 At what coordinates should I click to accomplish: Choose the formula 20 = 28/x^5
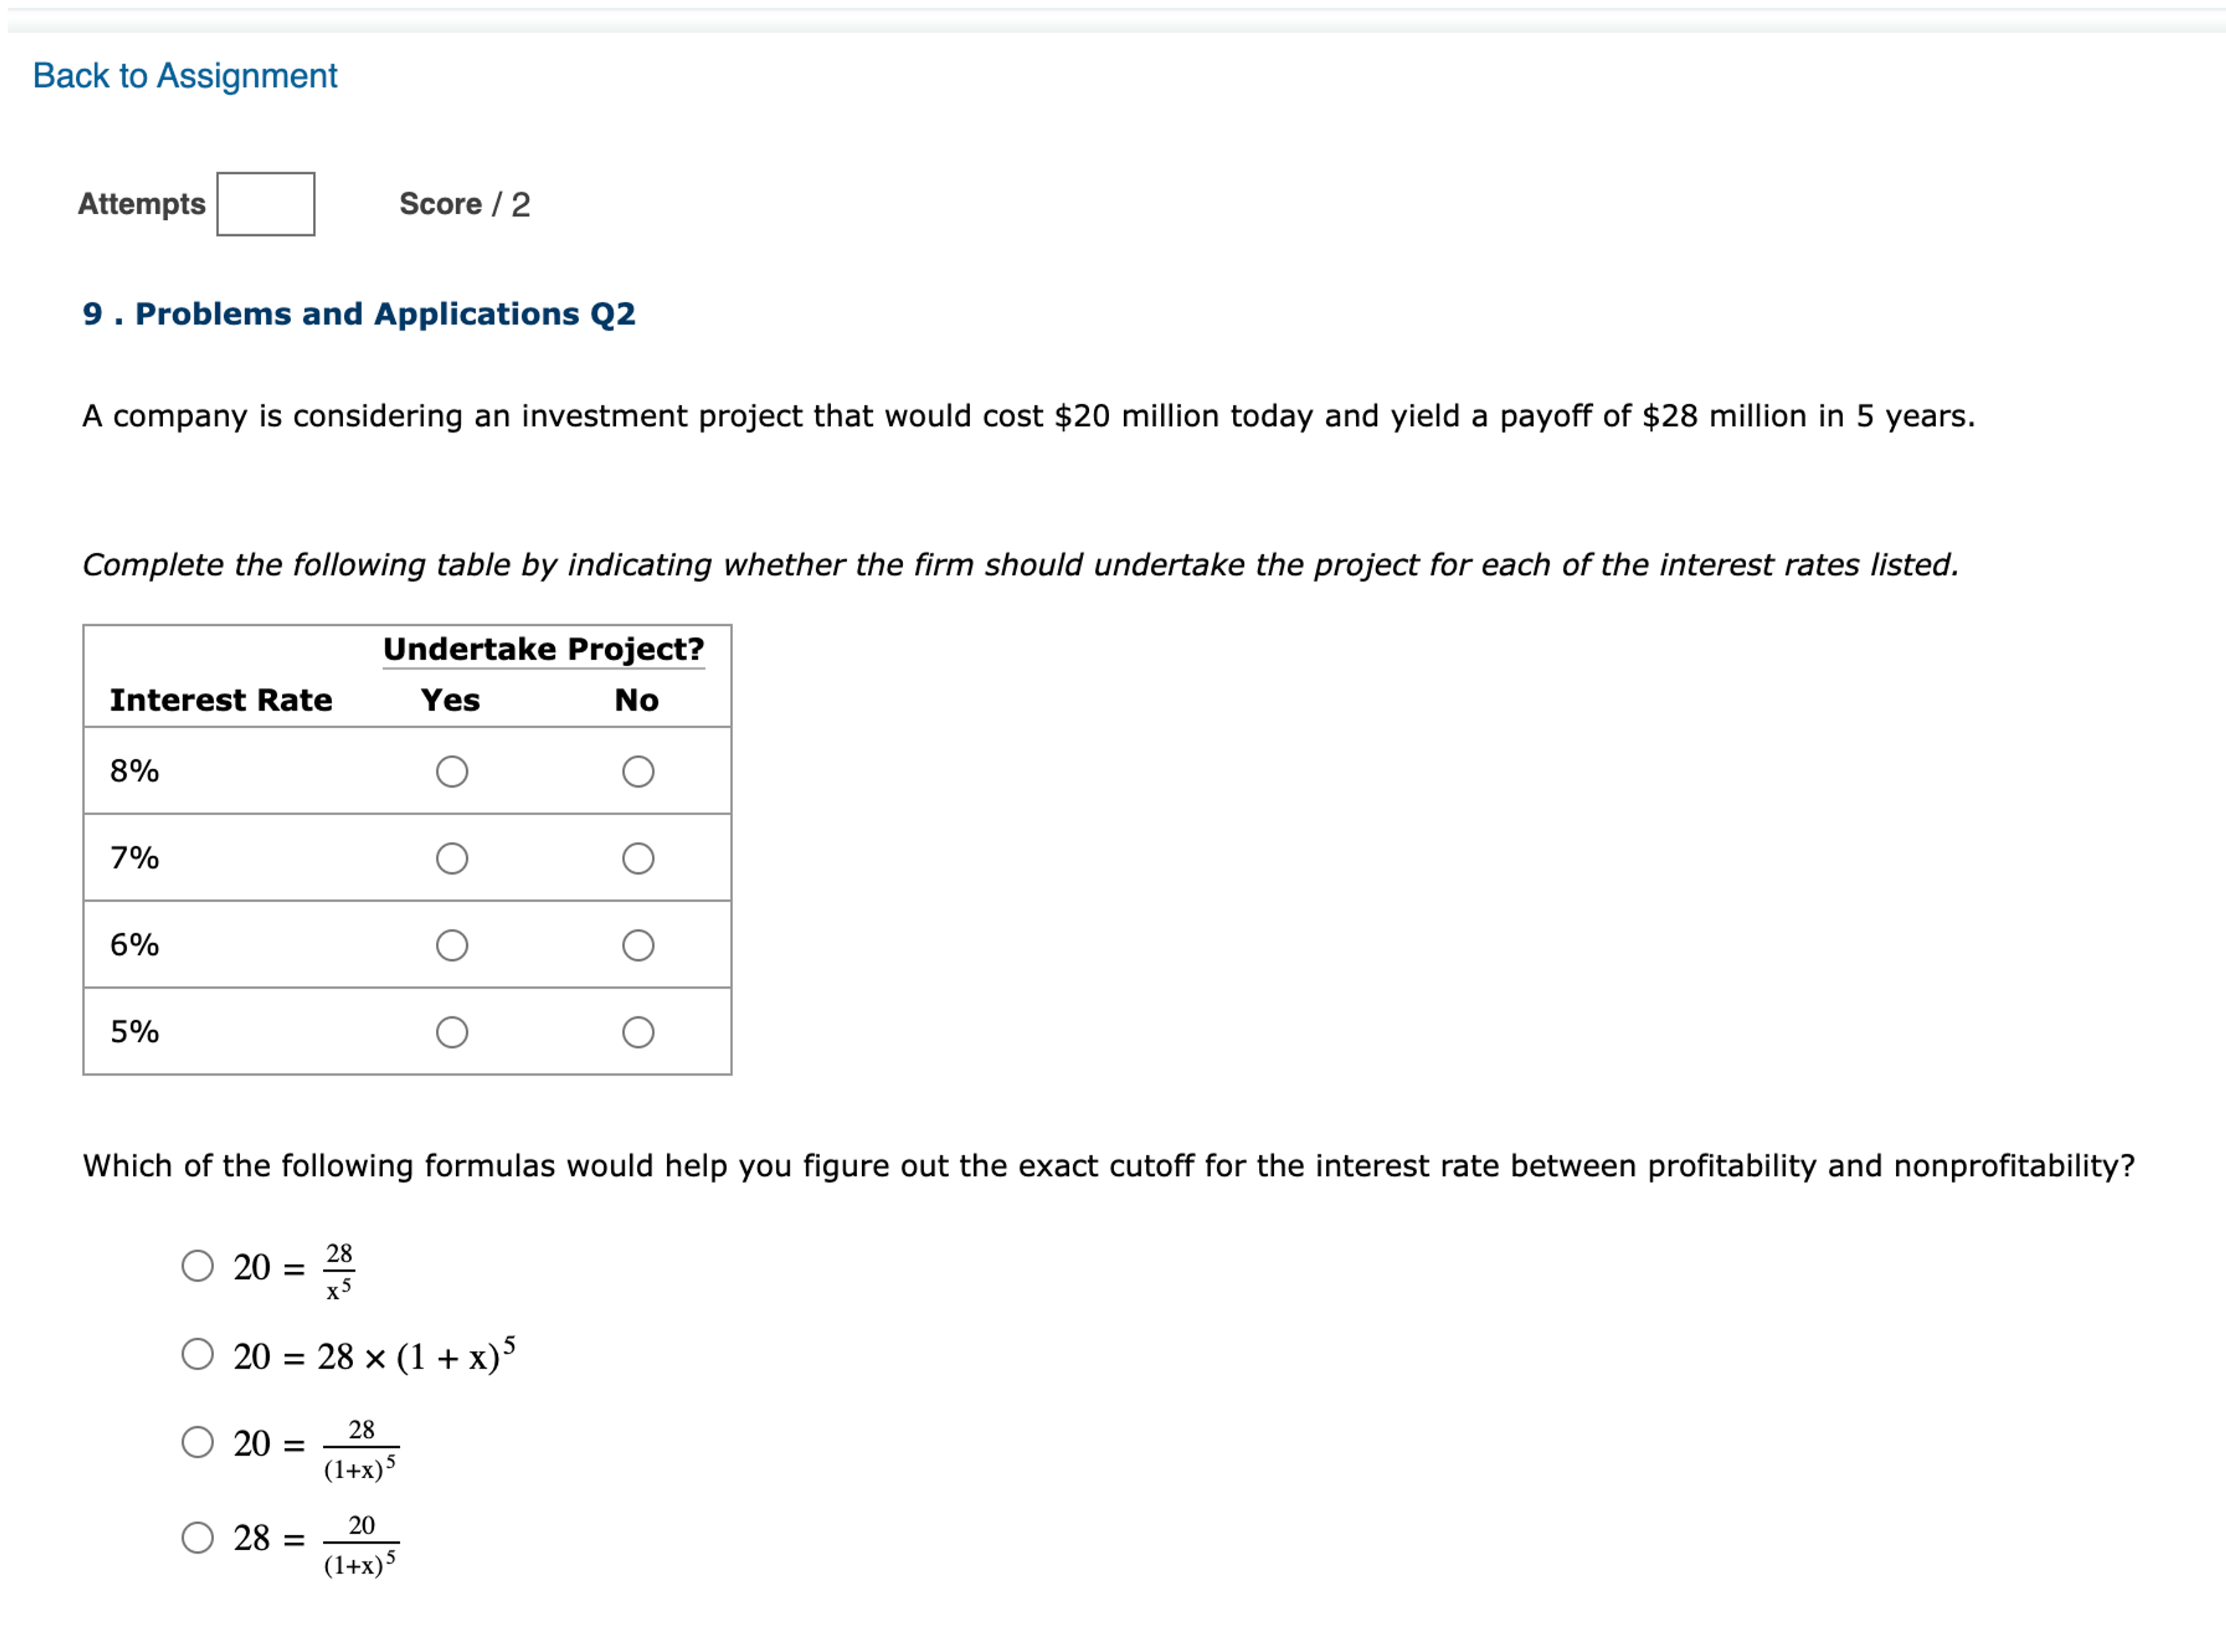[197, 1267]
